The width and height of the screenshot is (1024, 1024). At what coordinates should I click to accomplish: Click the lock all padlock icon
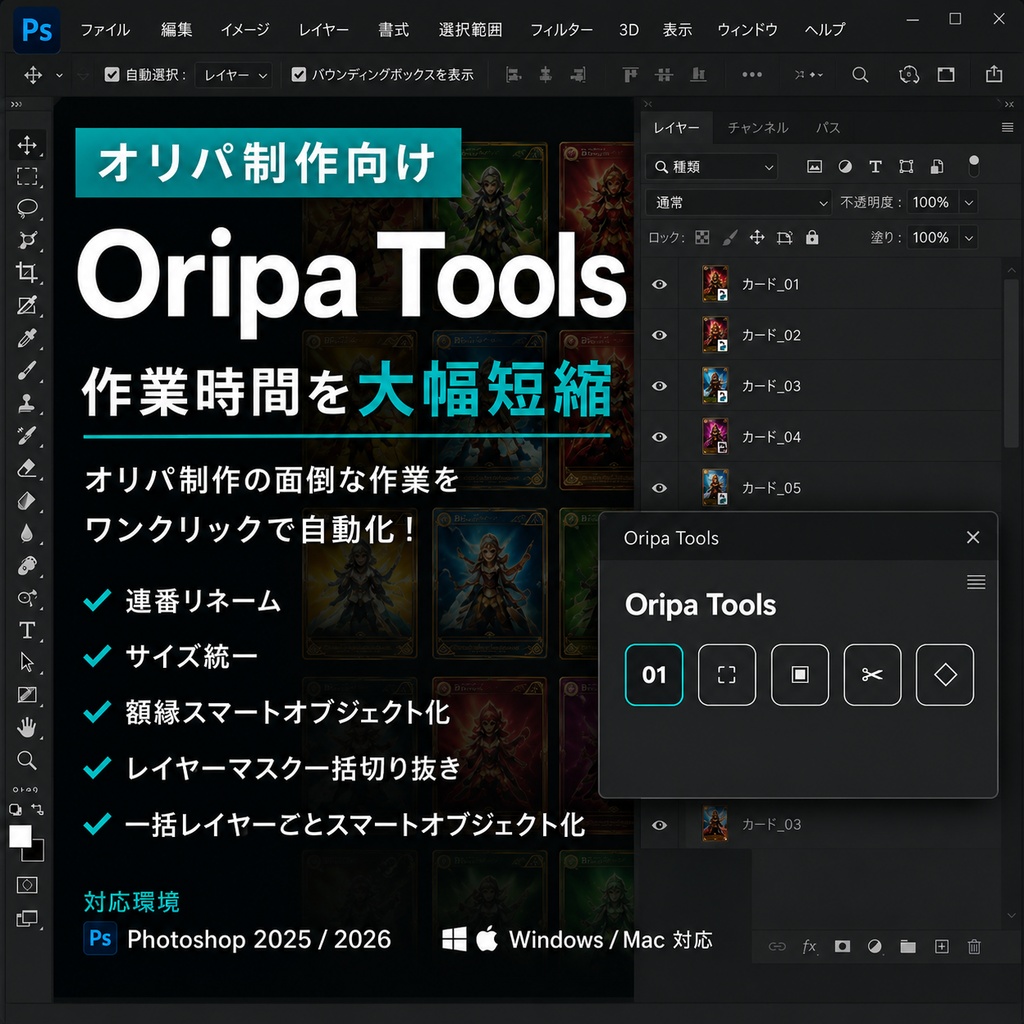click(812, 237)
